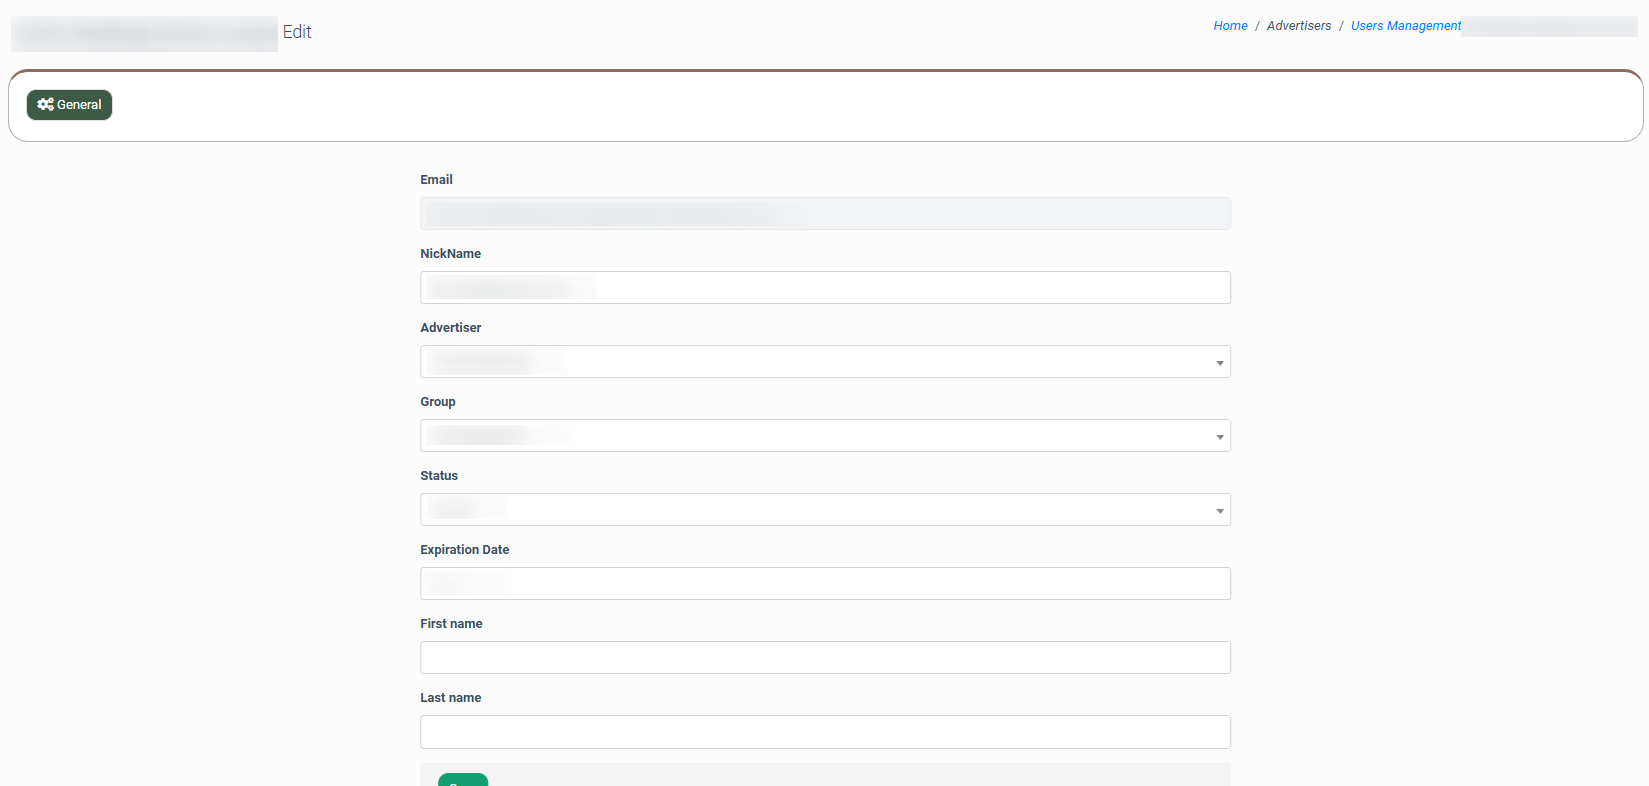The height and width of the screenshot is (786, 1649).
Task: Focus the Last name input
Action: click(x=825, y=732)
